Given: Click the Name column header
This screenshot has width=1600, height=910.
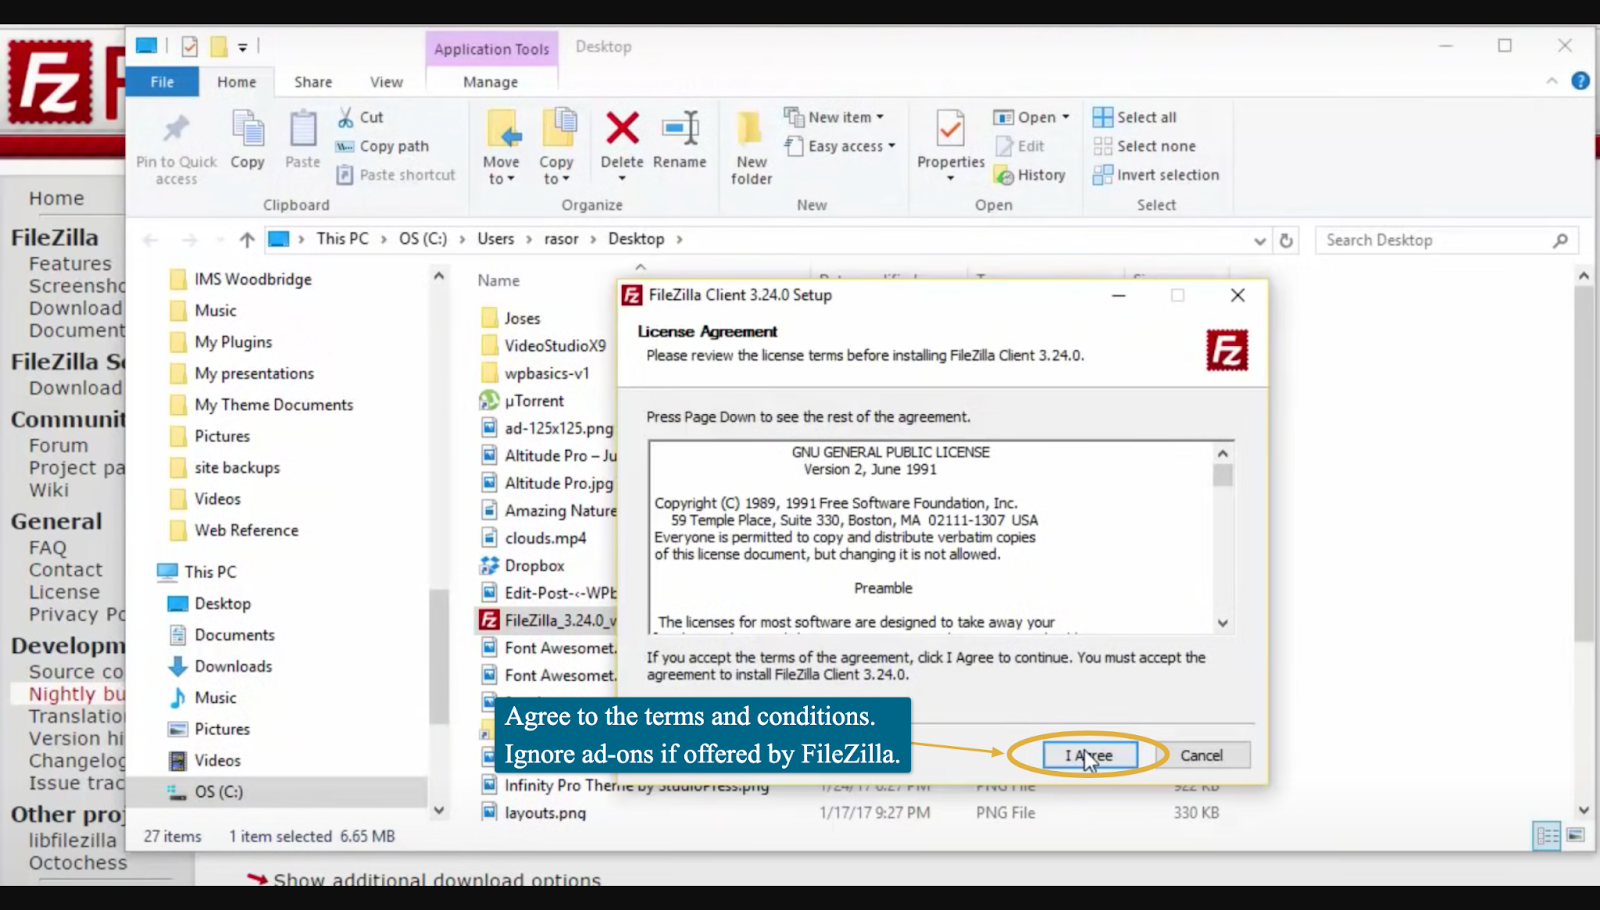Looking at the screenshot, I should [498, 281].
